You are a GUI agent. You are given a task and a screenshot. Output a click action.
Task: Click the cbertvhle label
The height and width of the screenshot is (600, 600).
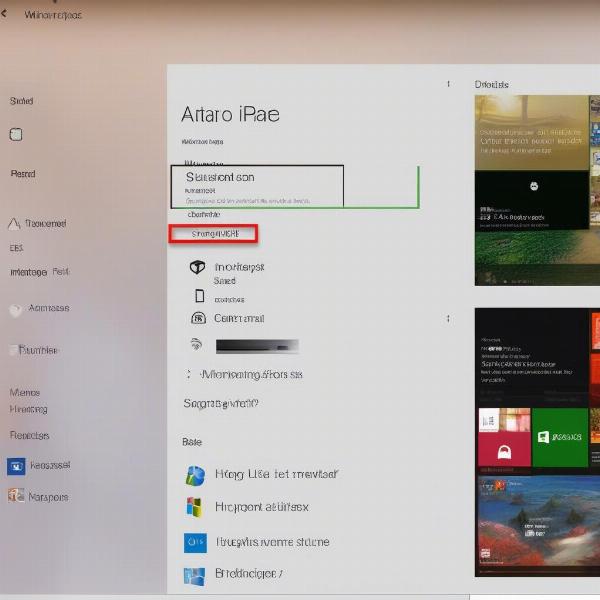pyautogui.click(x=204, y=214)
